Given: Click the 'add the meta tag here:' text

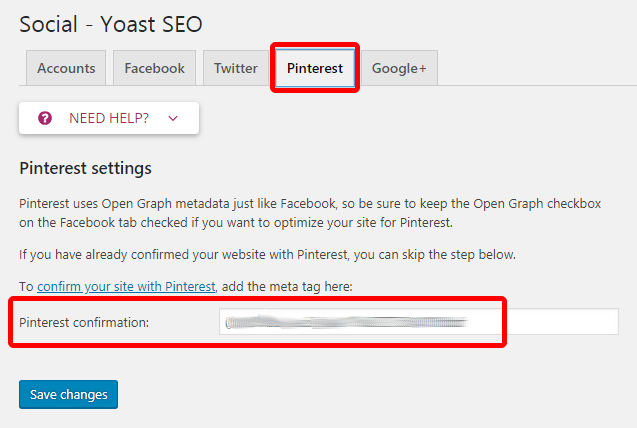Looking at the screenshot, I should (287, 287).
